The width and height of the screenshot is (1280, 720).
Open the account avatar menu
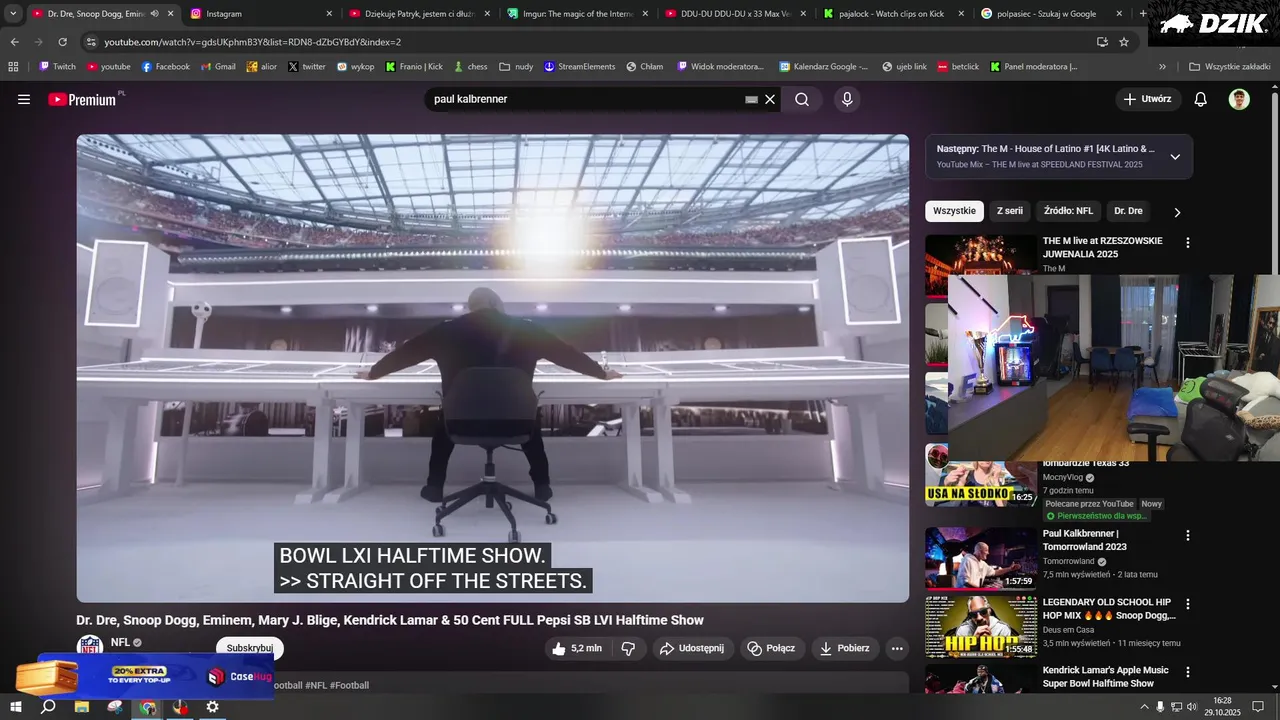pyautogui.click(x=1239, y=99)
